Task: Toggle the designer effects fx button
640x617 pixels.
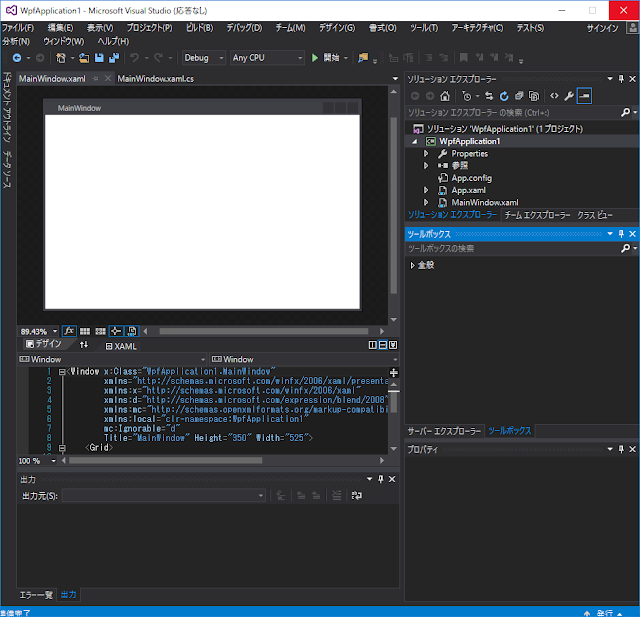Action: (69, 331)
